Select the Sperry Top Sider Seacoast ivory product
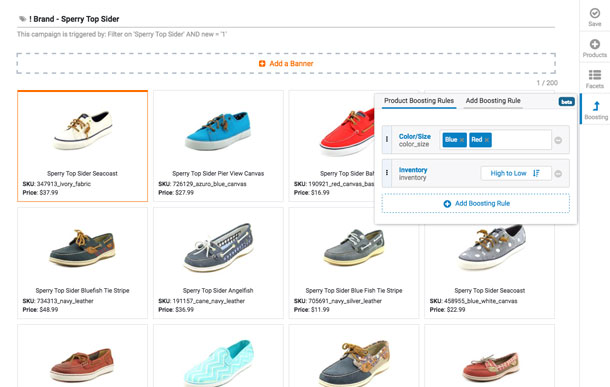This screenshot has height=387, width=610. (x=82, y=146)
